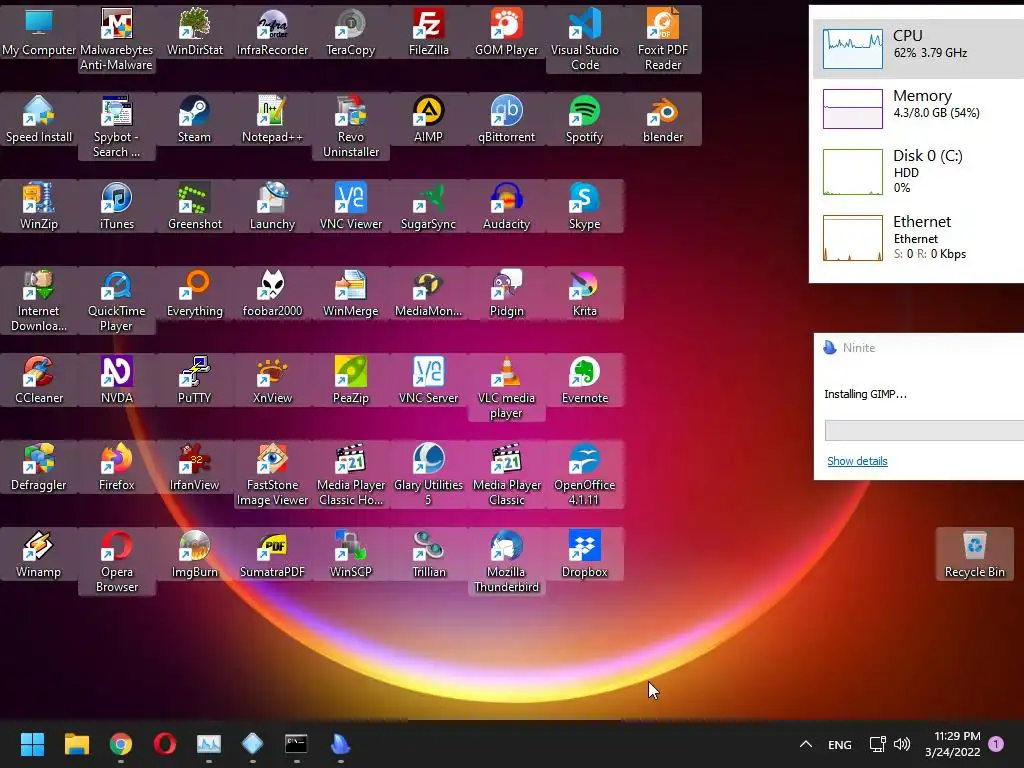Select the Greenshot shortcut
The height and width of the screenshot is (768, 1024).
(195, 206)
